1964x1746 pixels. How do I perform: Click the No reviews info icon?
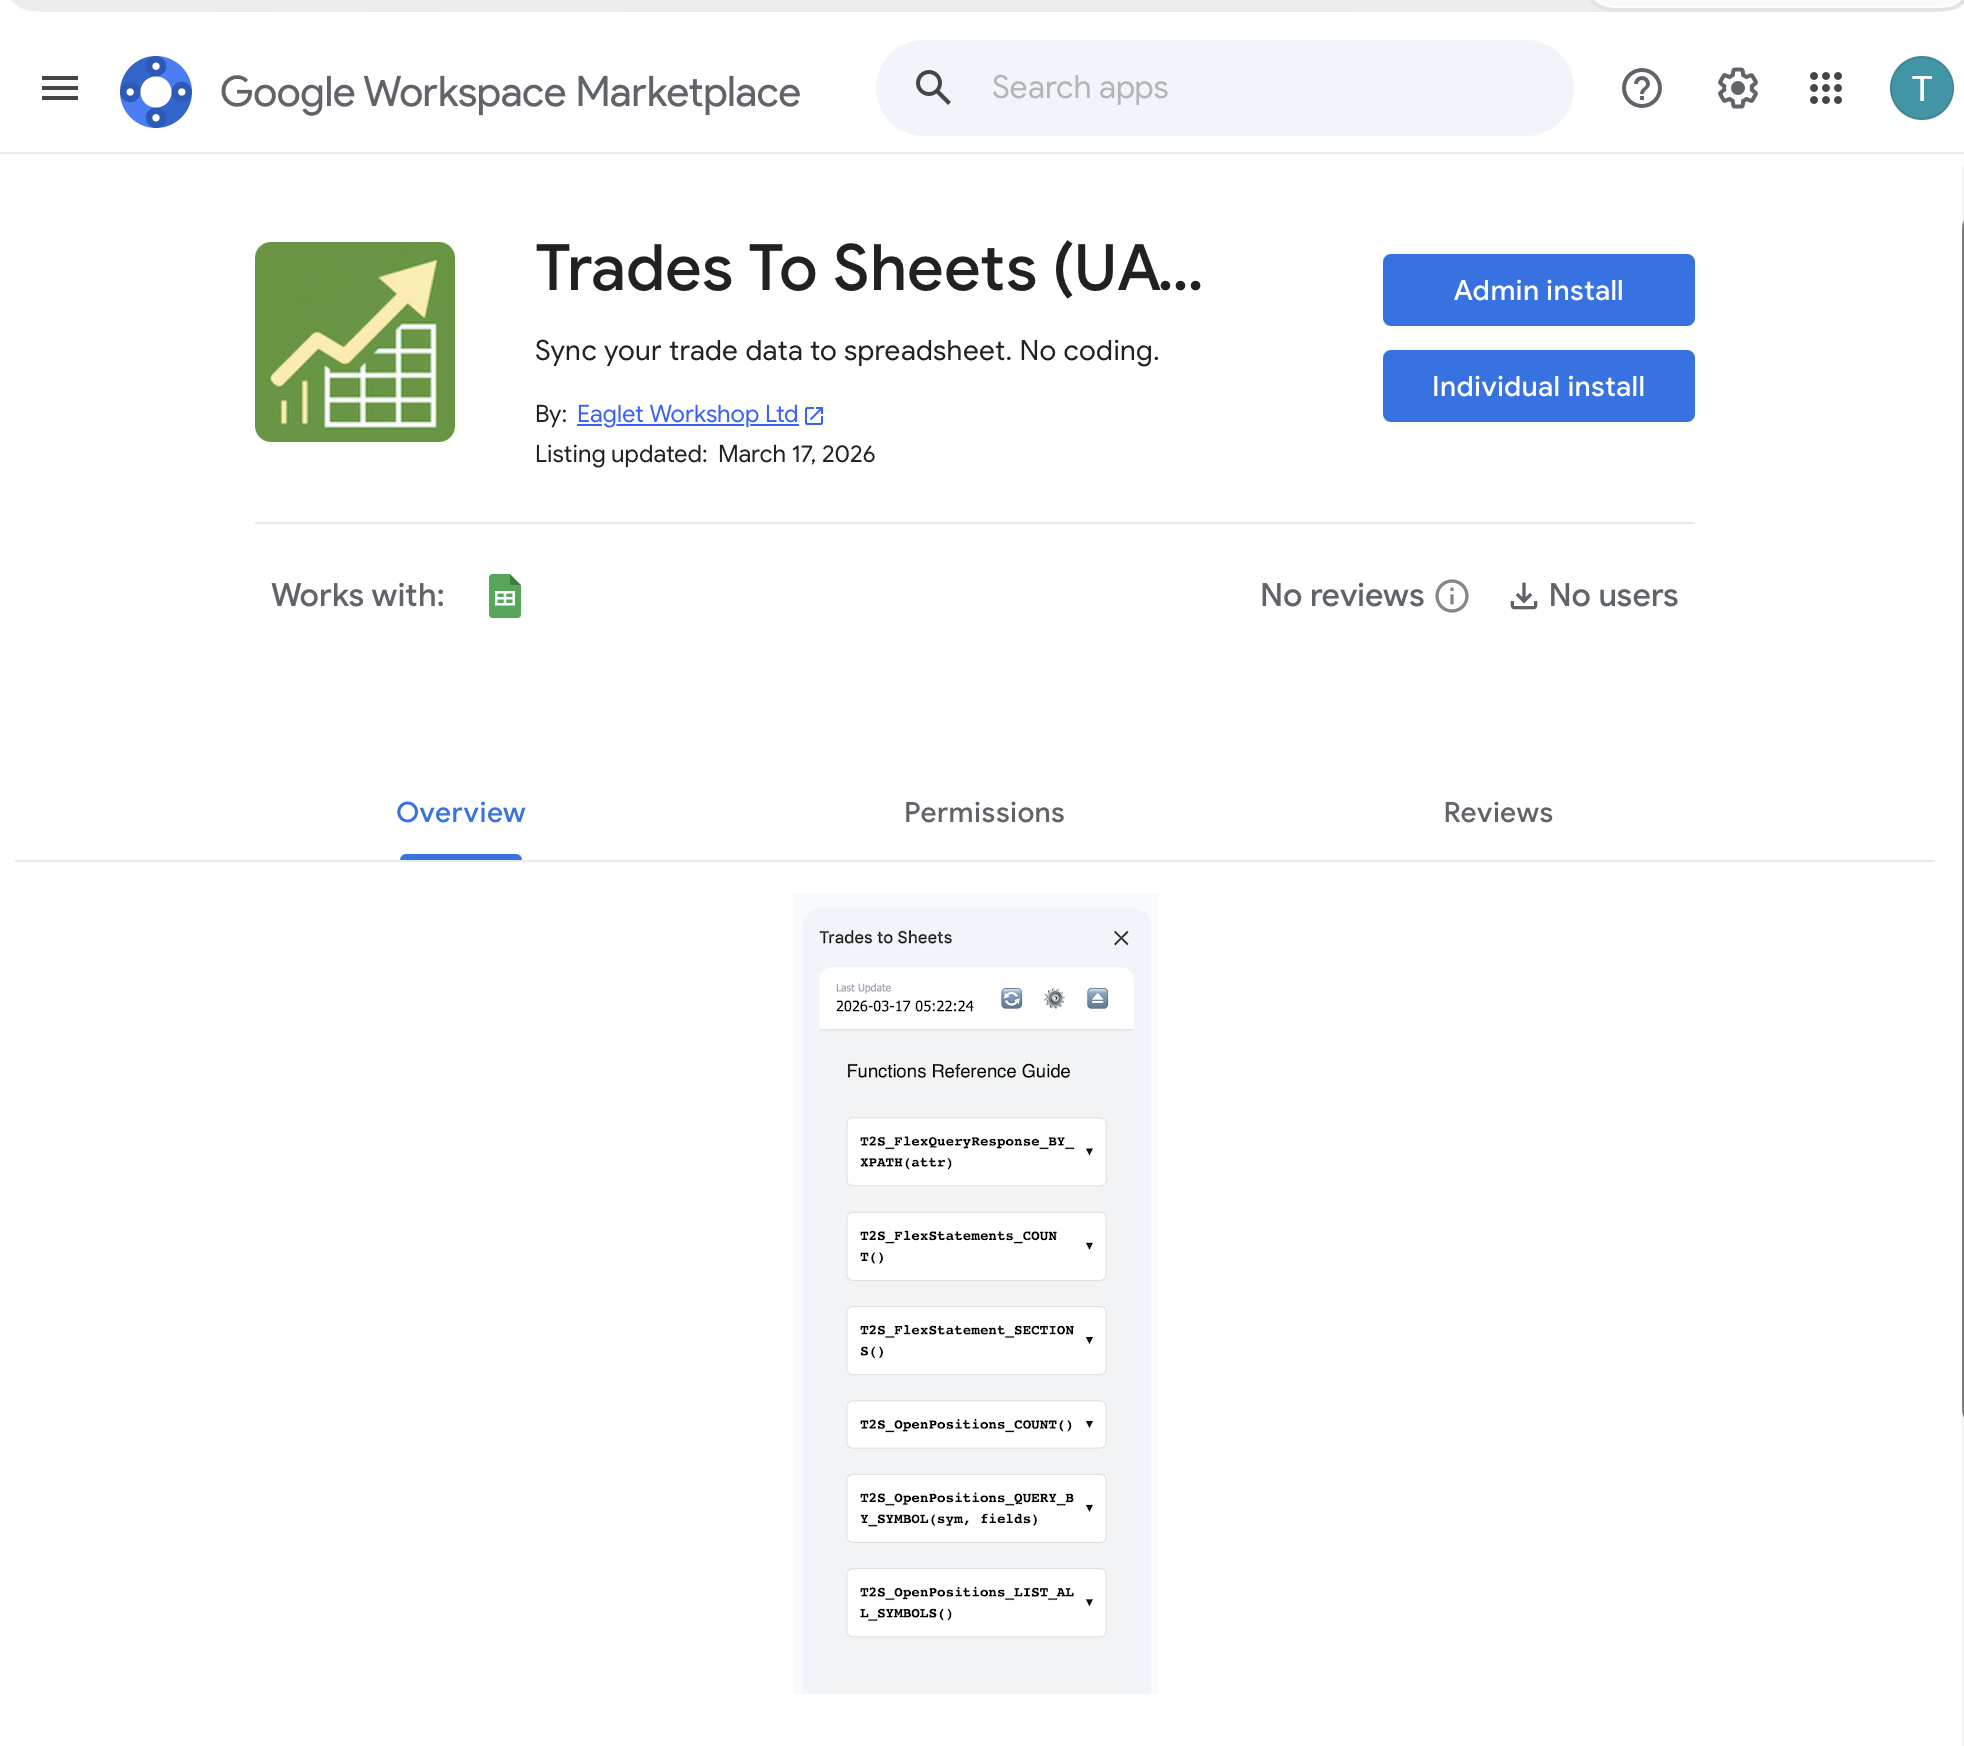(1452, 596)
